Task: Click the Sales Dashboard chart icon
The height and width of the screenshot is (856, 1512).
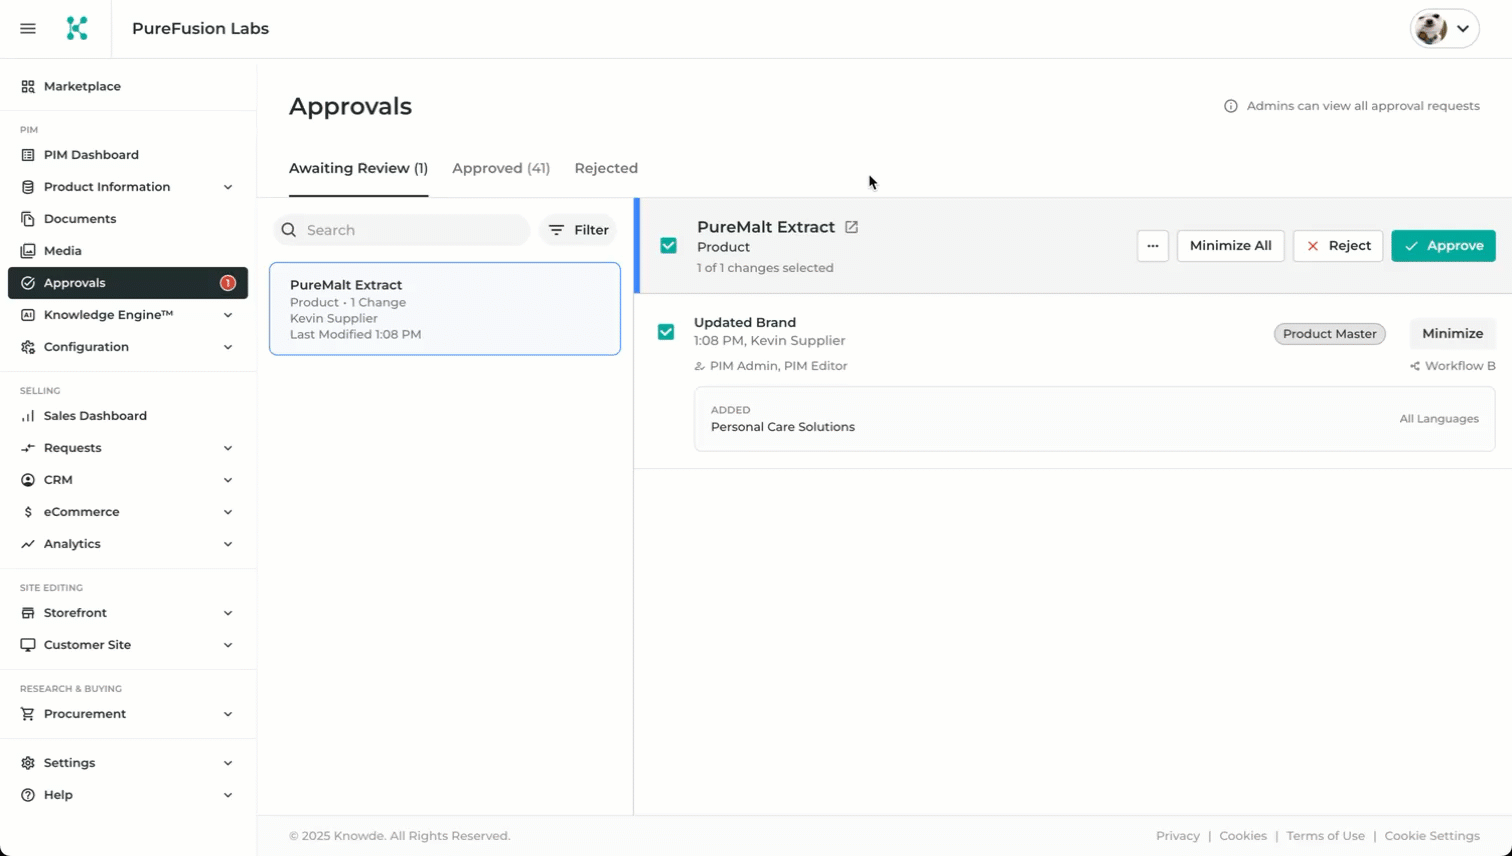Action: (28, 416)
